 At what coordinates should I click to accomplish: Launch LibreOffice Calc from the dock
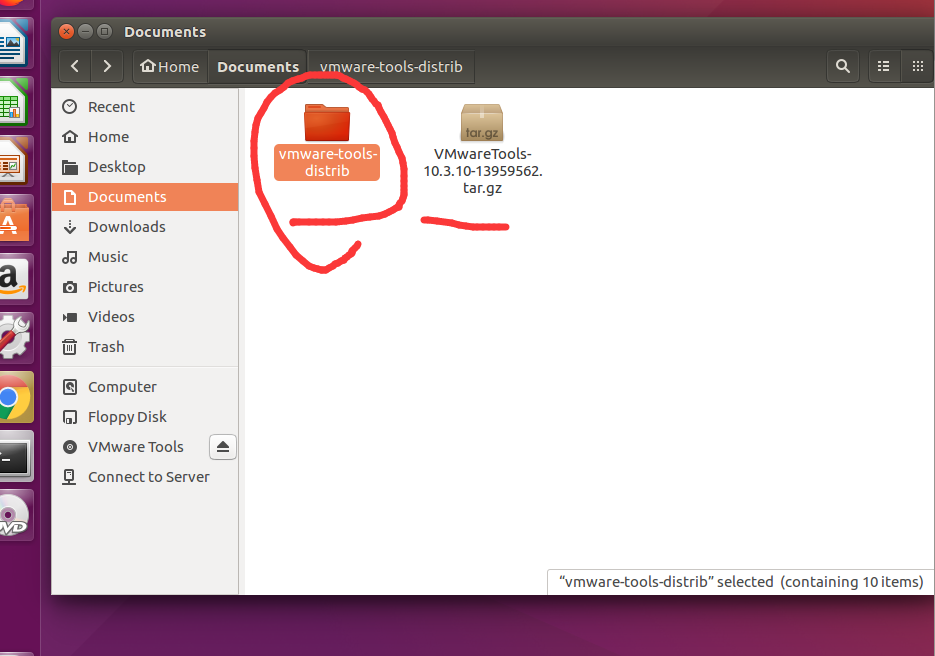tap(14, 101)
